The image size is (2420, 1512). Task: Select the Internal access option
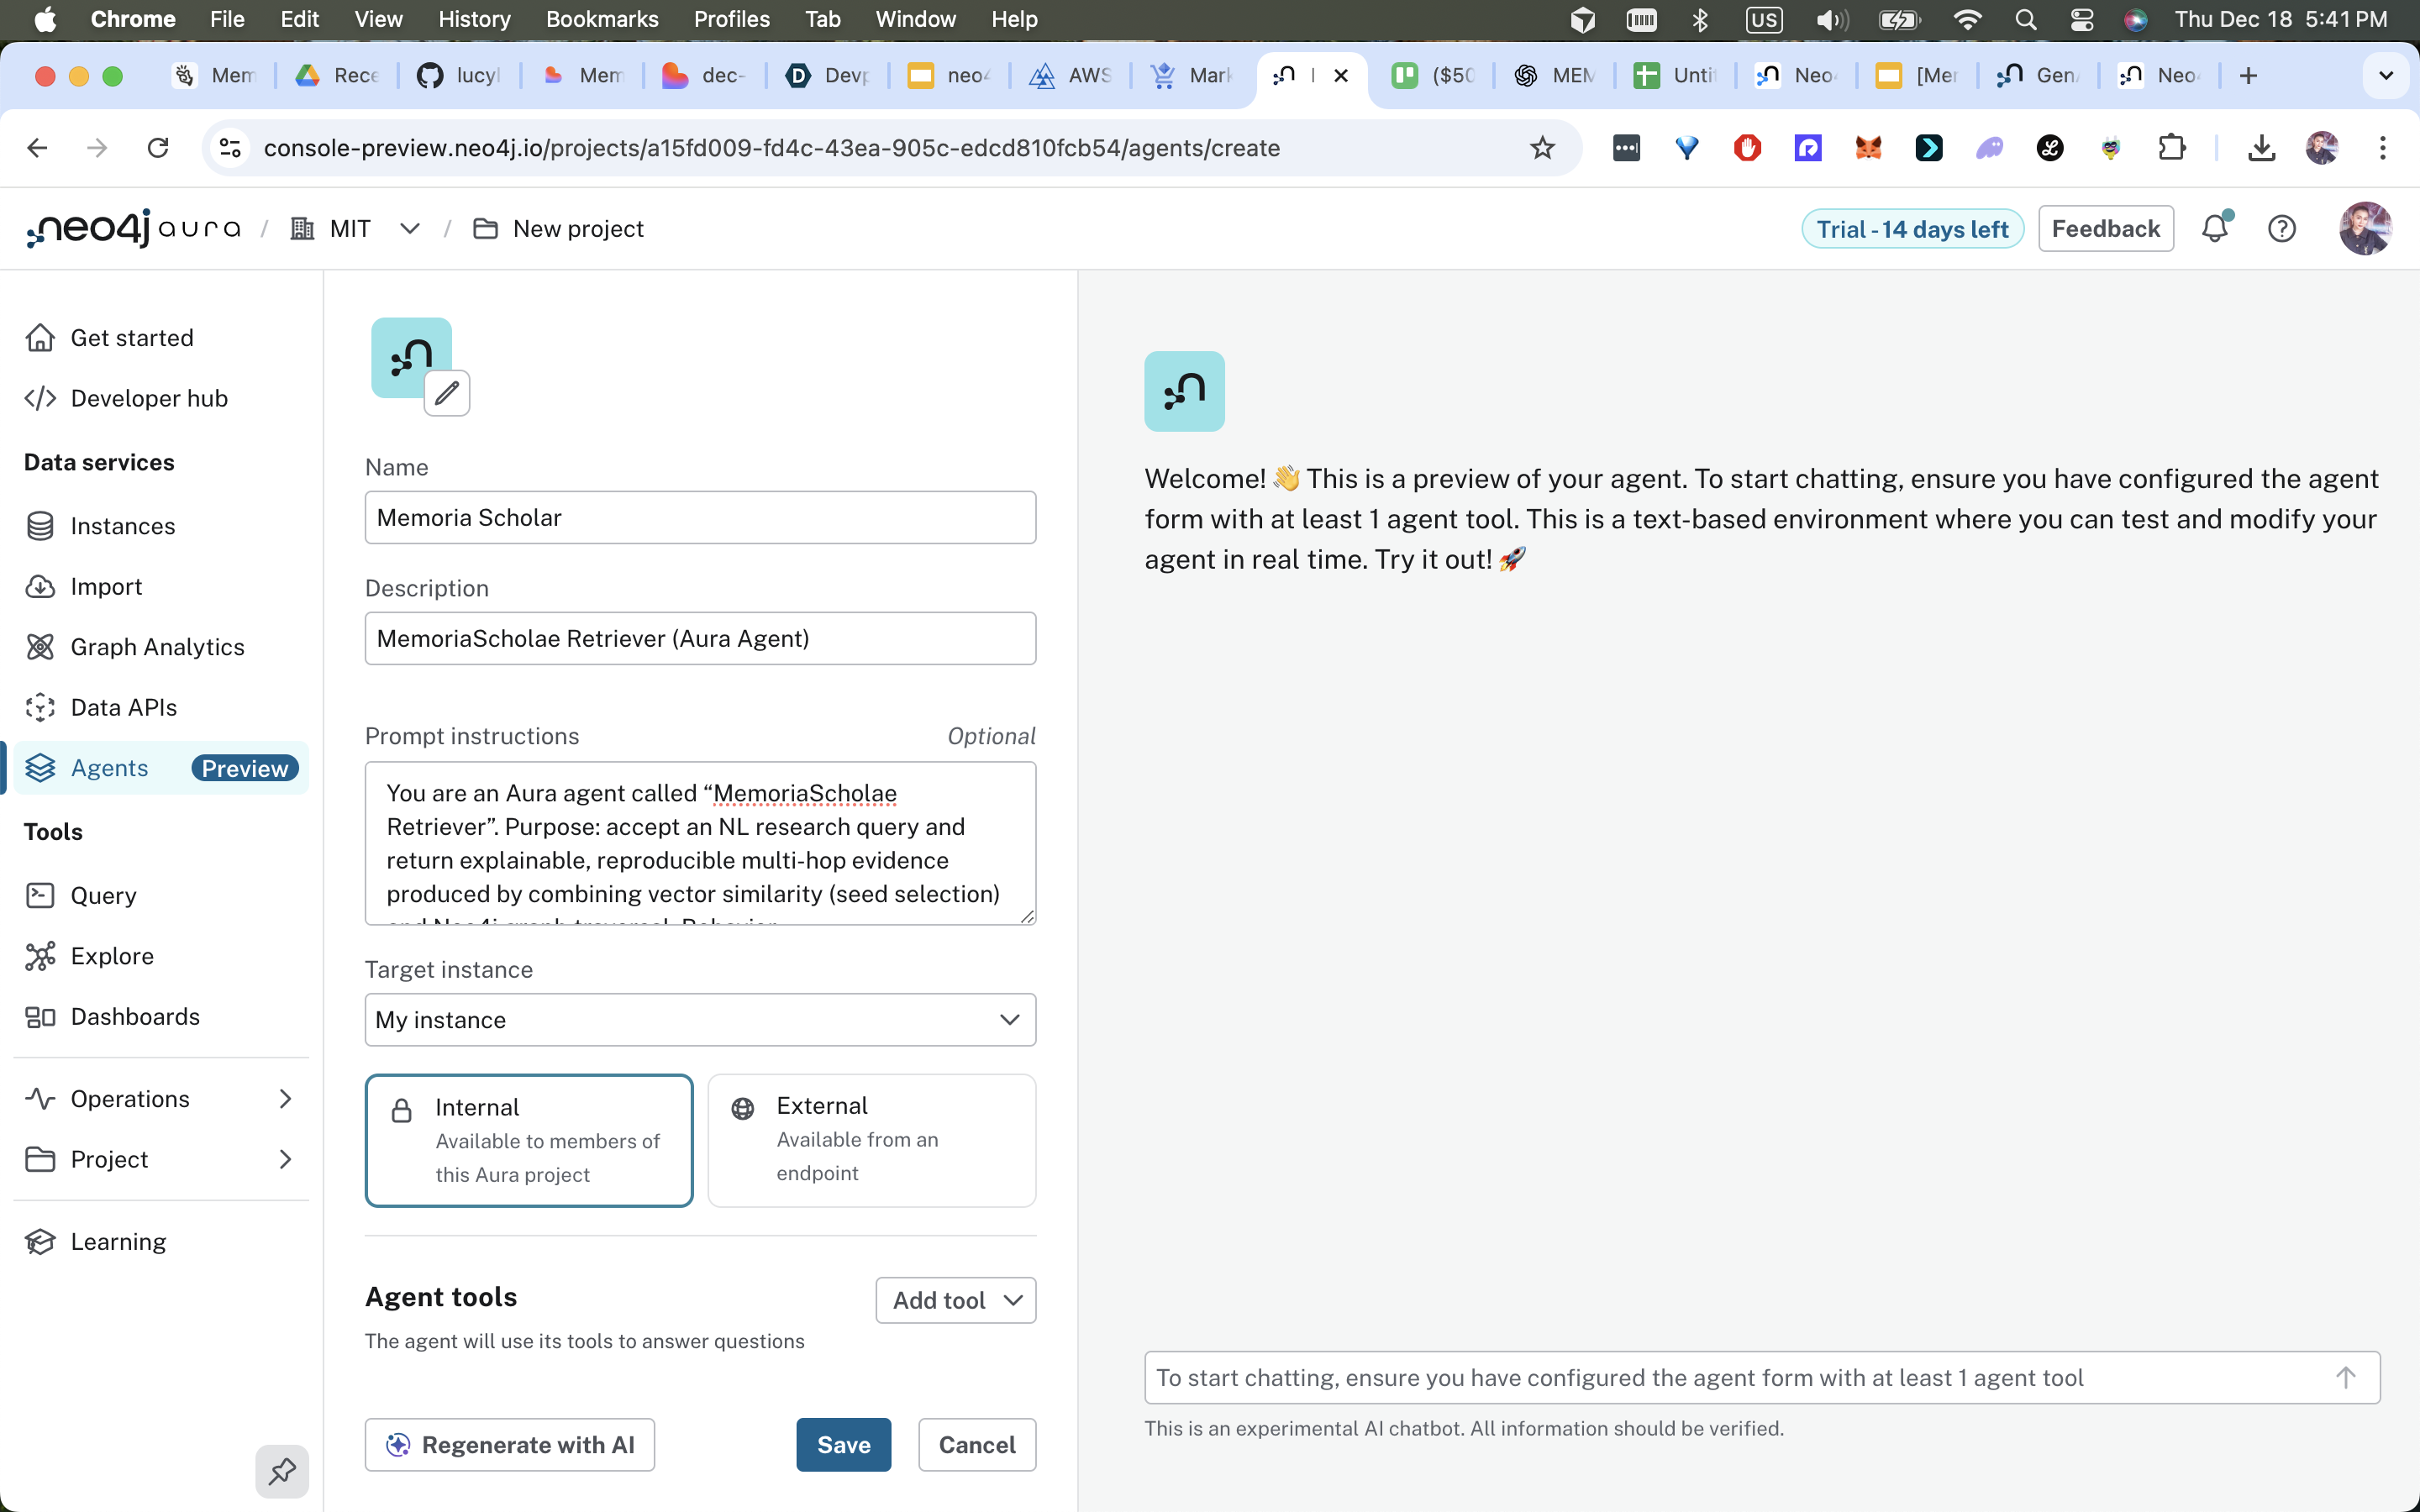click(x=529, y=1140)
